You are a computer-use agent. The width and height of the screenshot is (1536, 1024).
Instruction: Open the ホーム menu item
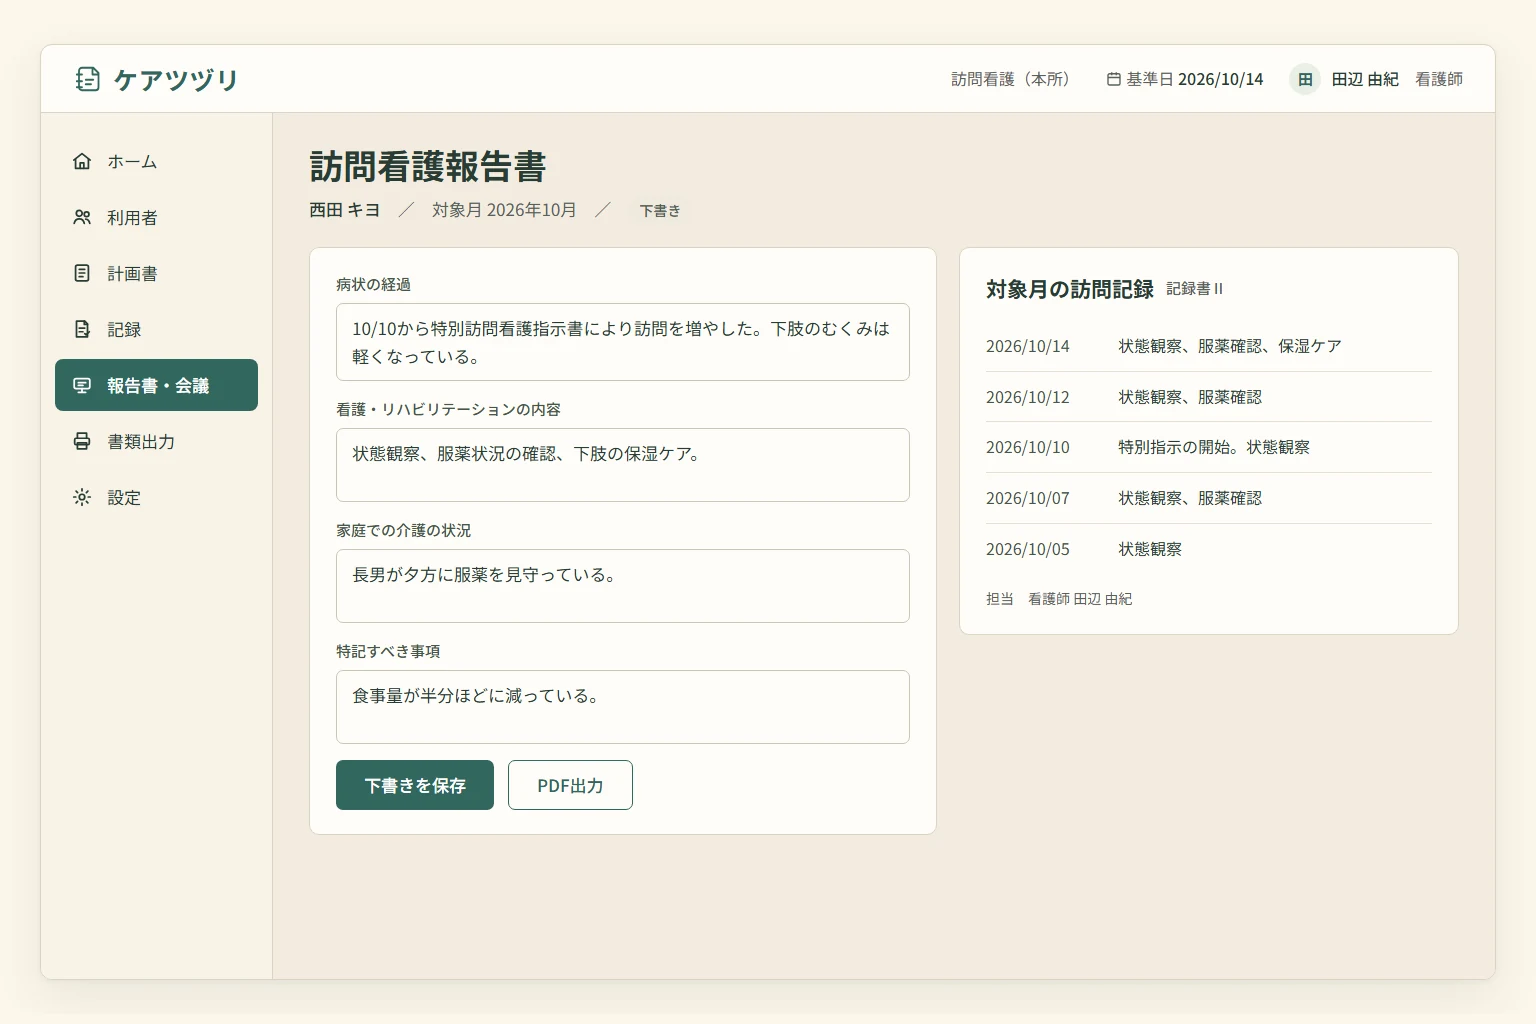coord(156,161)
